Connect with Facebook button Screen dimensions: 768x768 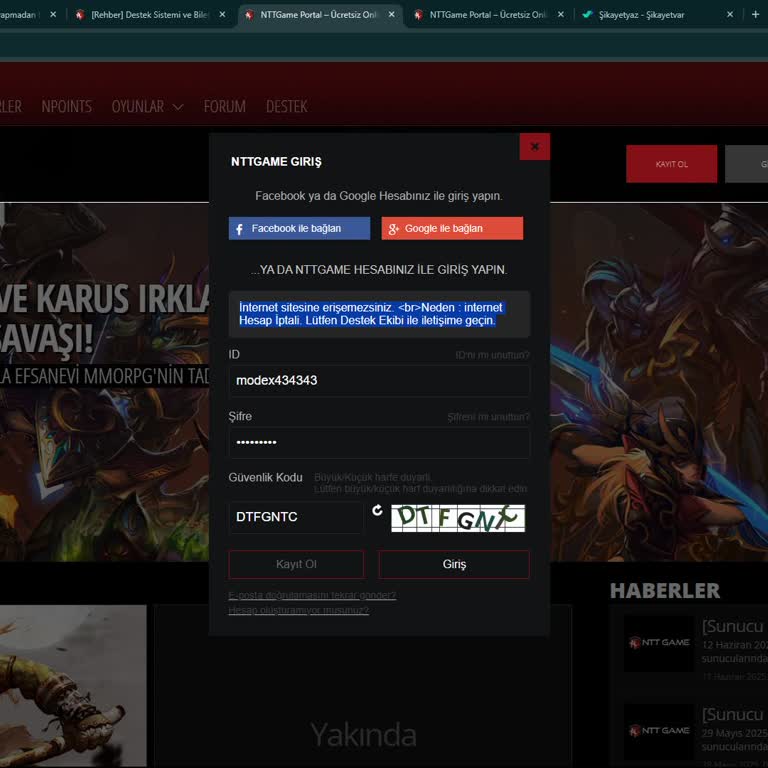[x=299, y=228]
